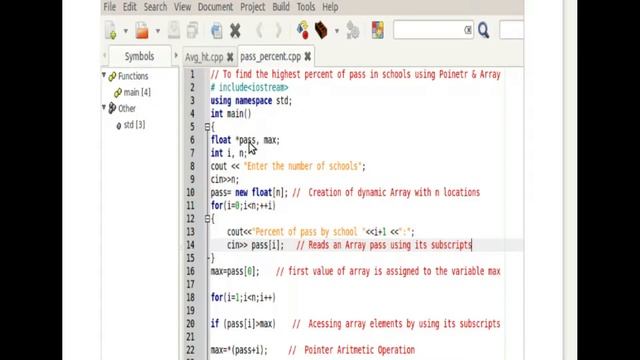Open the Help menu
640x360 pixels.
(x=330, y=7)
